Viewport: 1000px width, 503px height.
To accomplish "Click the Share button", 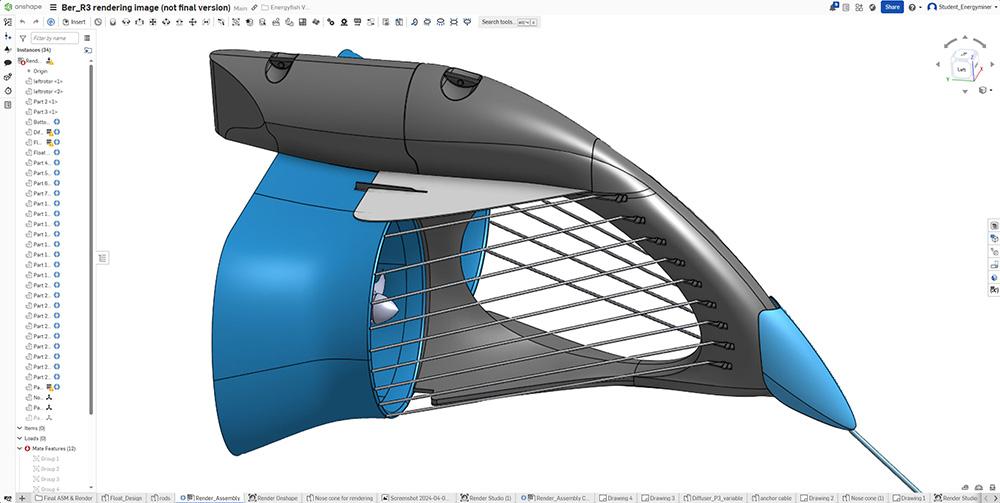I will (892, 7).
